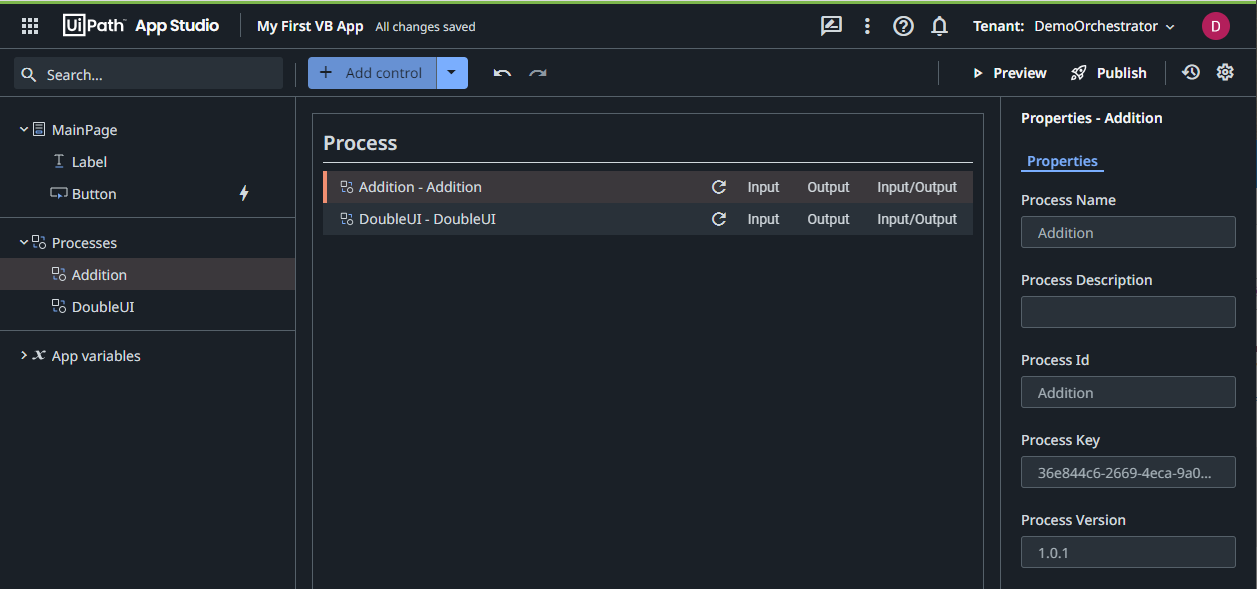Open the feedback icon in top bar
This screenshot has width=1257, height=589.
(x=830, y=26)
